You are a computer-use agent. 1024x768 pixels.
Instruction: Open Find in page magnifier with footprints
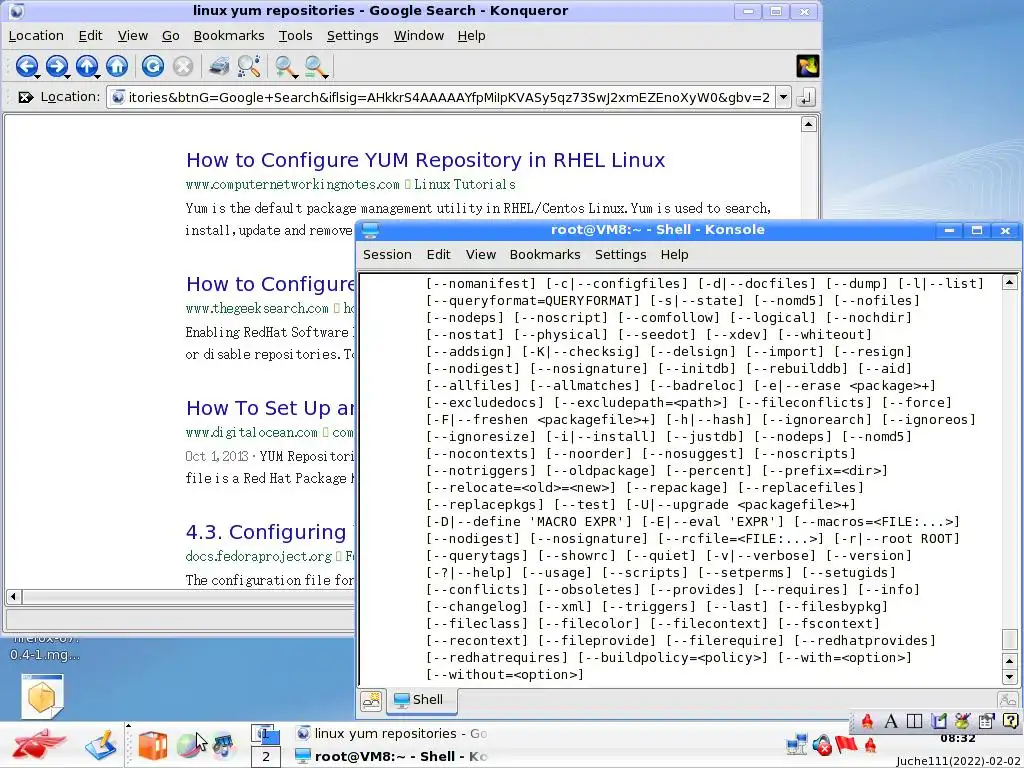249,66
